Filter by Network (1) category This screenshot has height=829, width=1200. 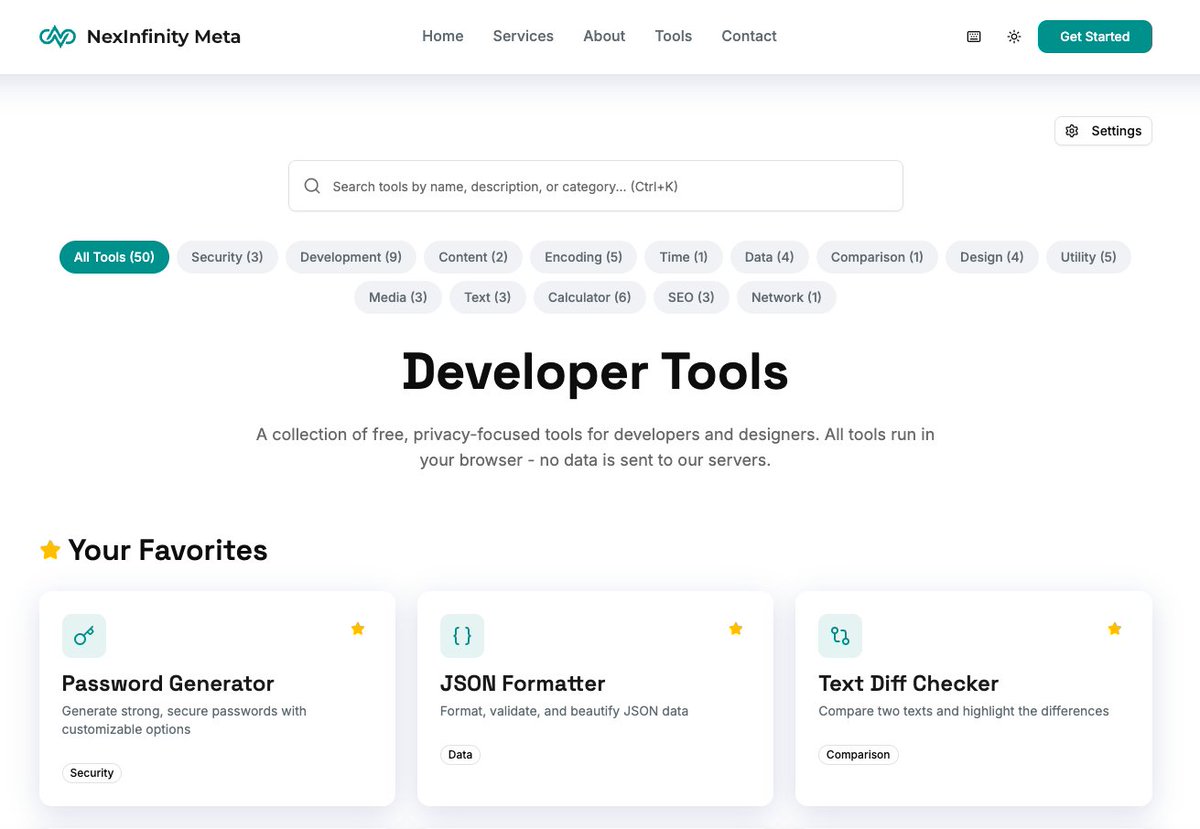click(x=786, y=297)
